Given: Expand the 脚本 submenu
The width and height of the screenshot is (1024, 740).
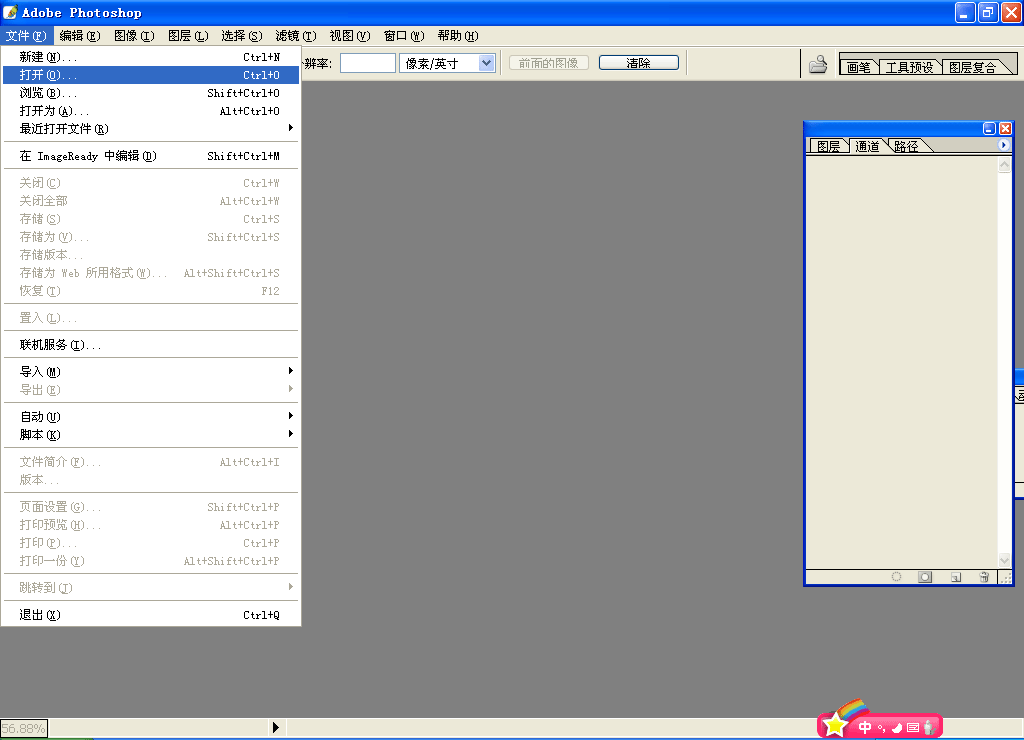Looking at the screenshot, I should coord(151,435).
